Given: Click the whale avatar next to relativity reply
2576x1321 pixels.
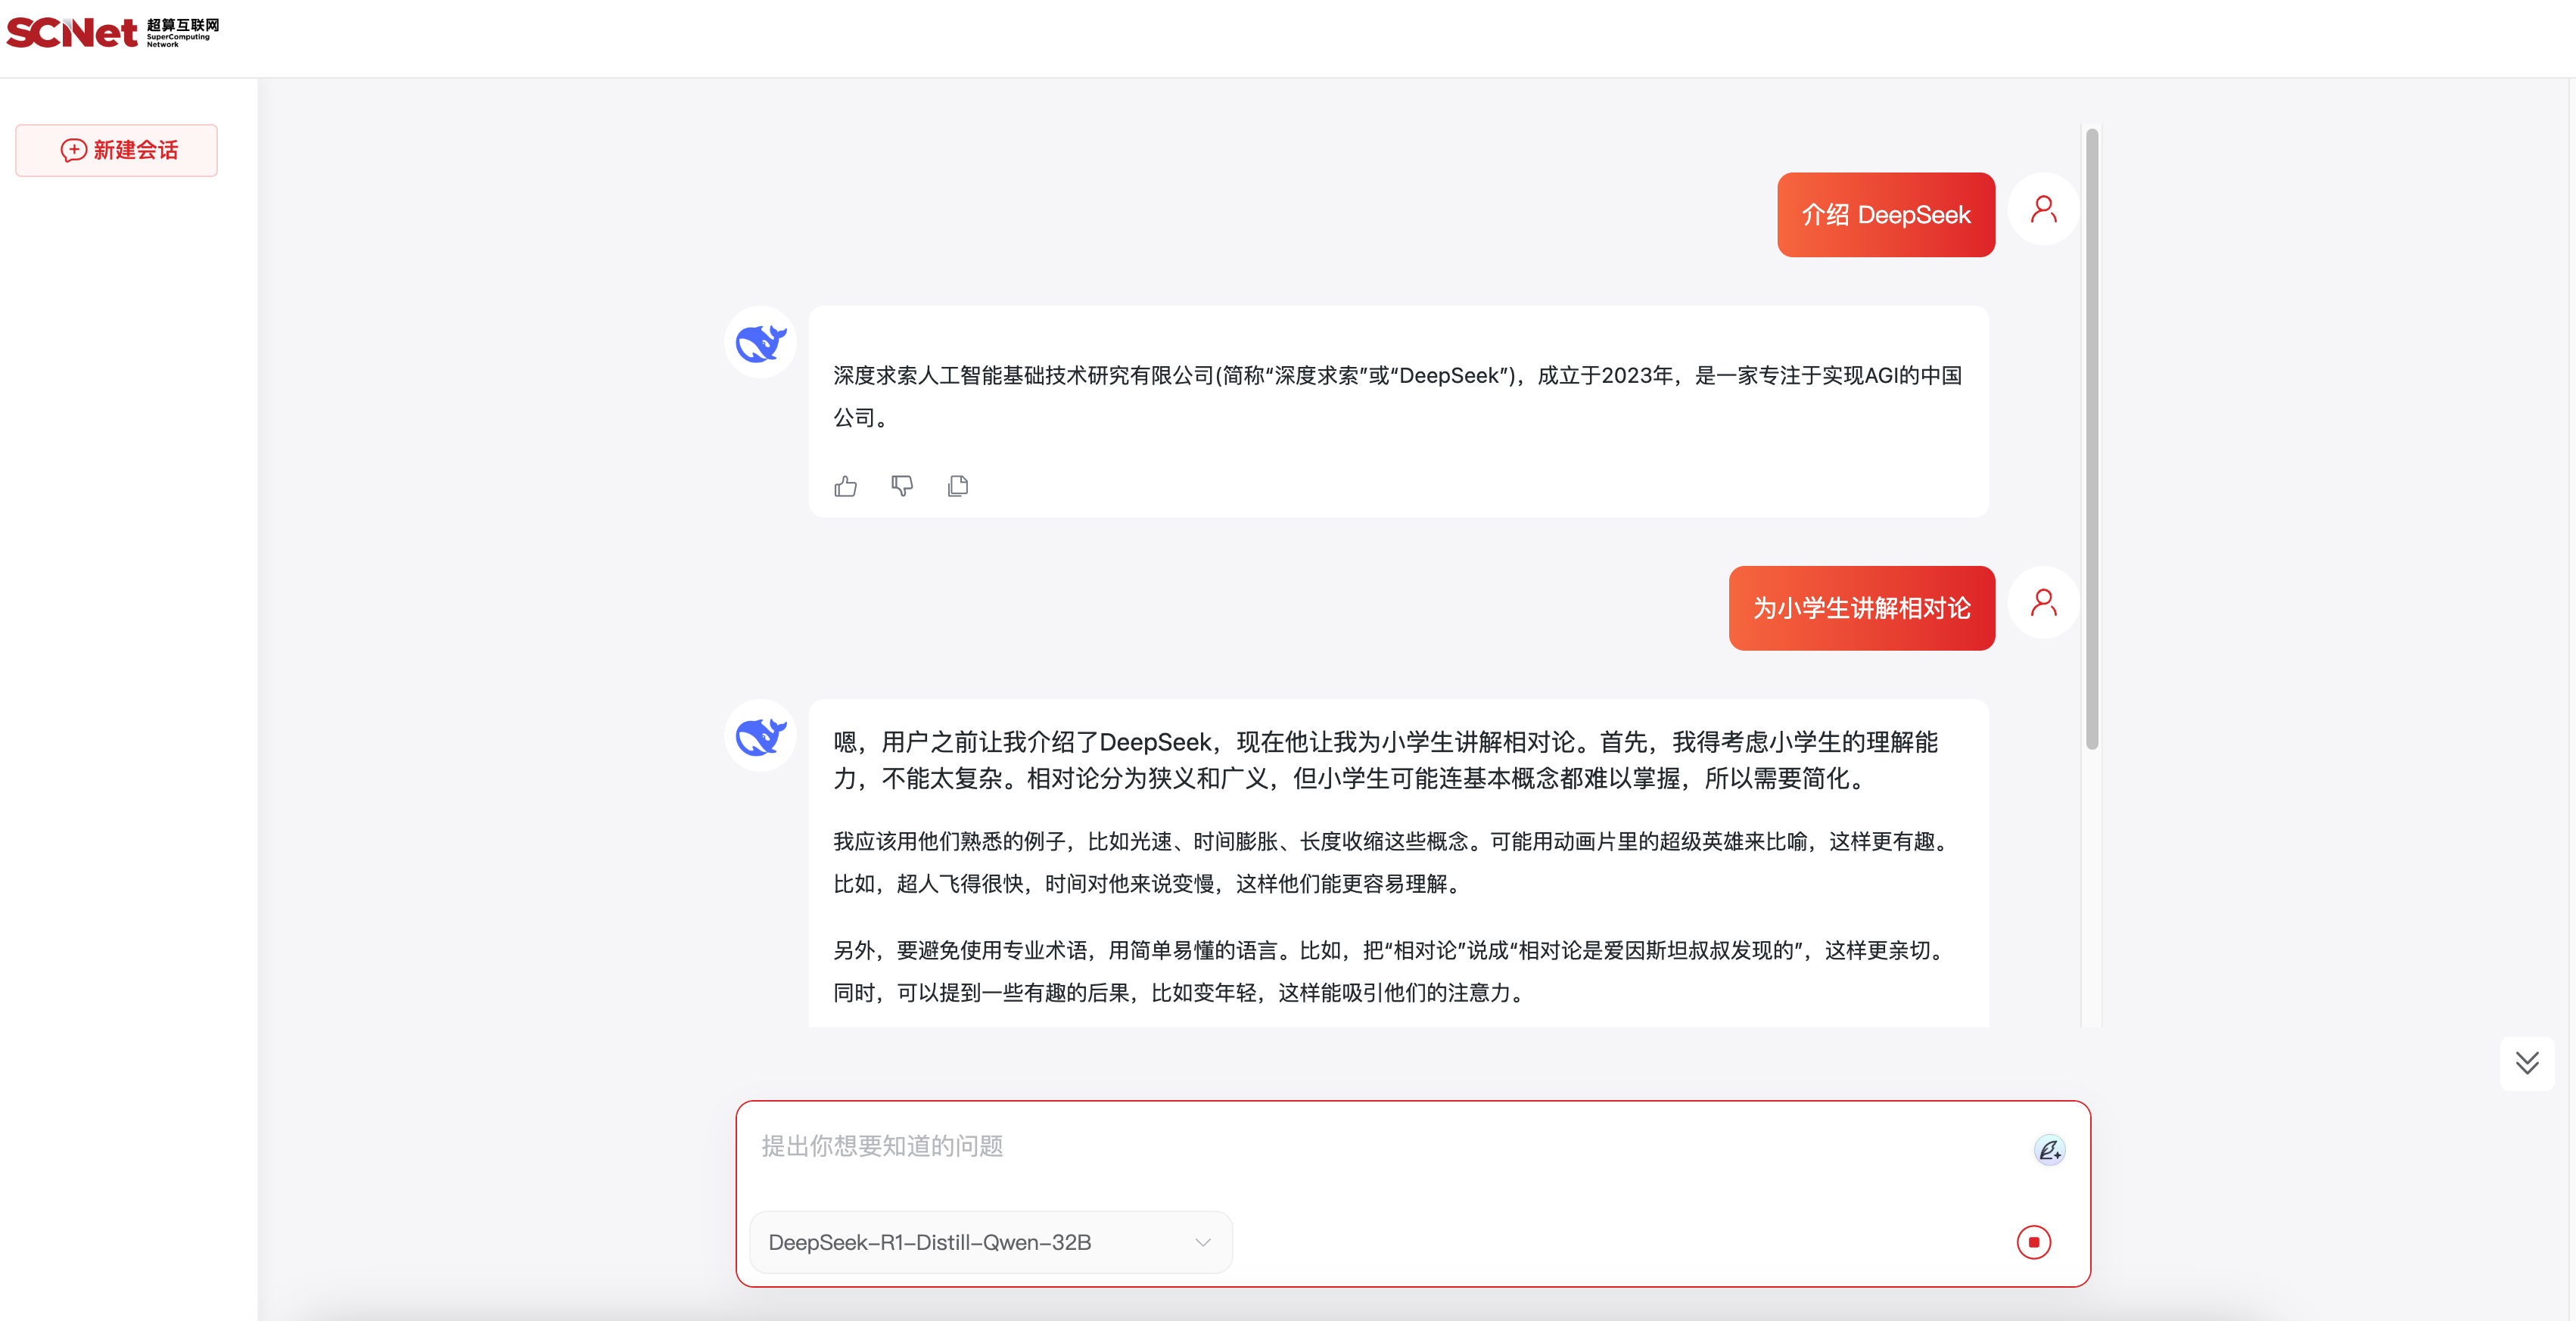Looking at the screenshot, I should click(760, 736).
